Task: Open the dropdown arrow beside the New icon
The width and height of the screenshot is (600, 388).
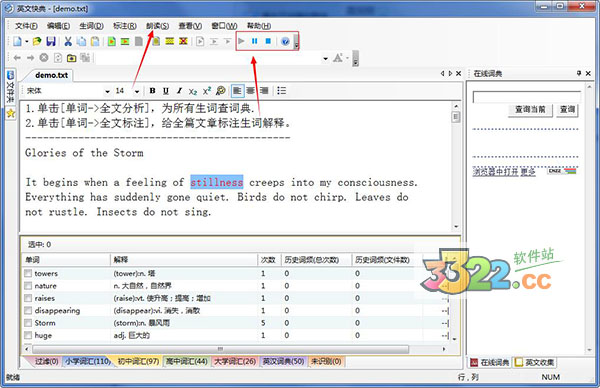Action: tap(27, 41)
